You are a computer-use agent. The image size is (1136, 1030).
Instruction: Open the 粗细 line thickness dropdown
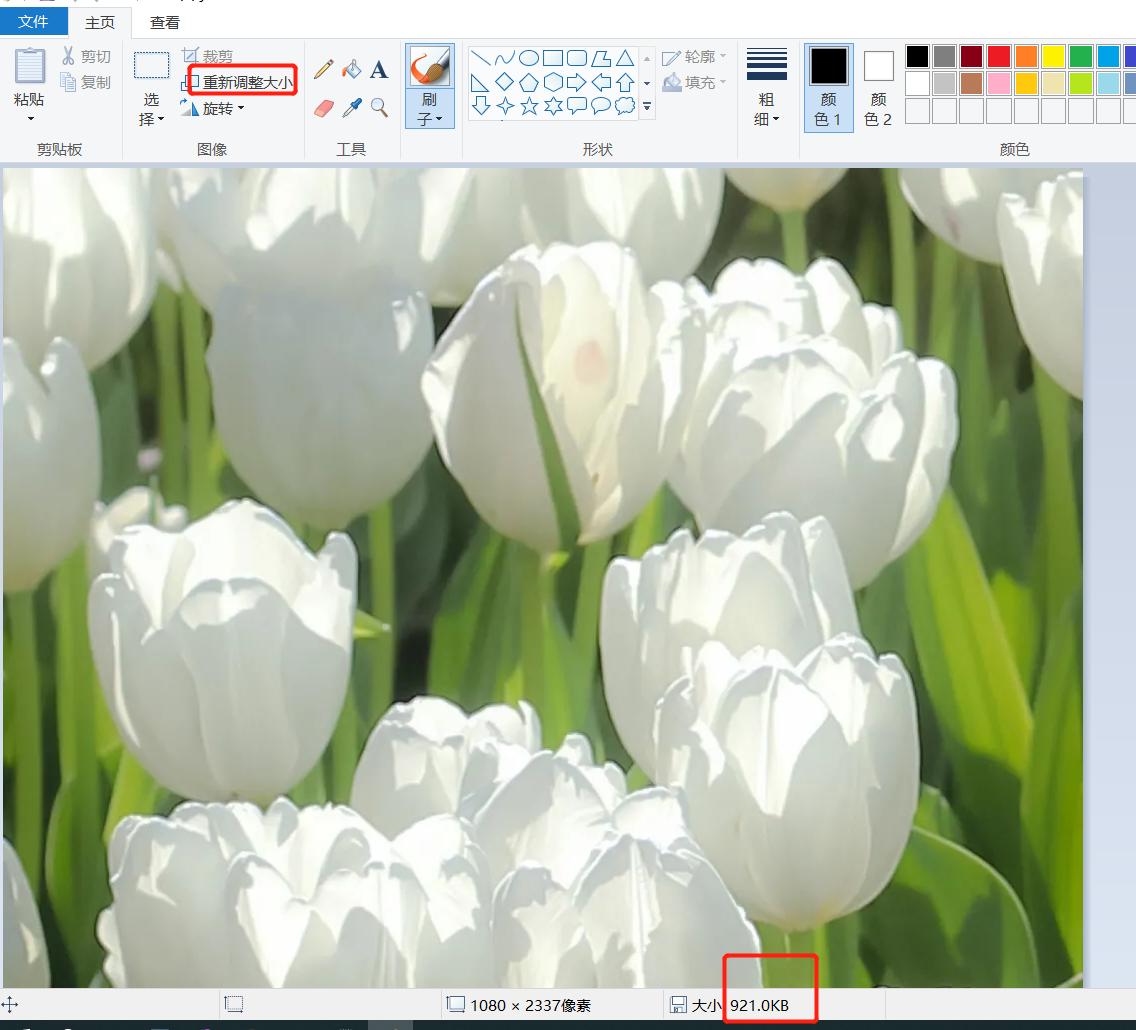point(766,110)
